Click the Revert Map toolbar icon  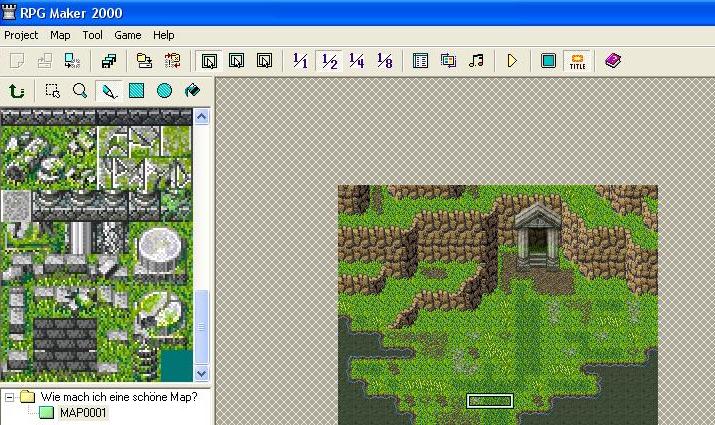coord(172,61)
